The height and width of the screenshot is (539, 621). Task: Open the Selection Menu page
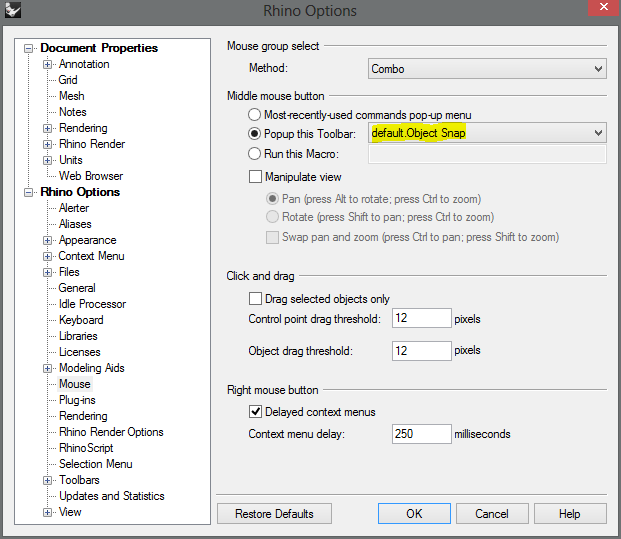96,464
